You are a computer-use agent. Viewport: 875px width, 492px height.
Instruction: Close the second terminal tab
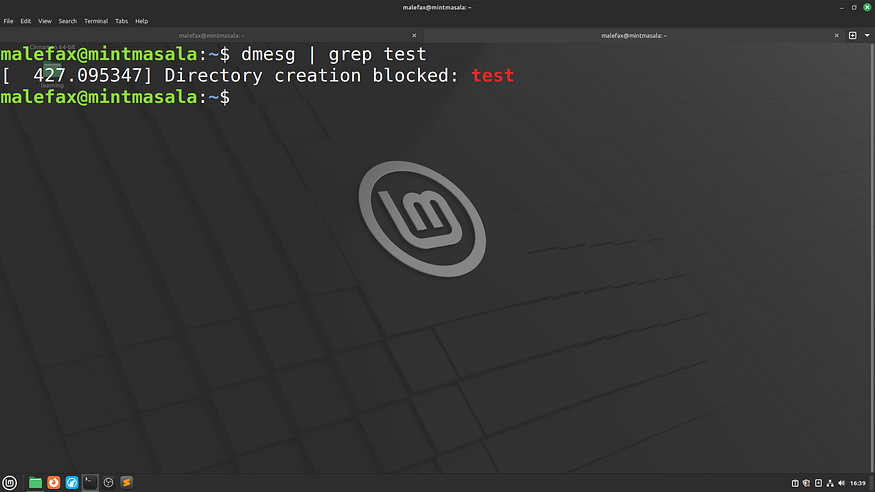pos(836,36)
